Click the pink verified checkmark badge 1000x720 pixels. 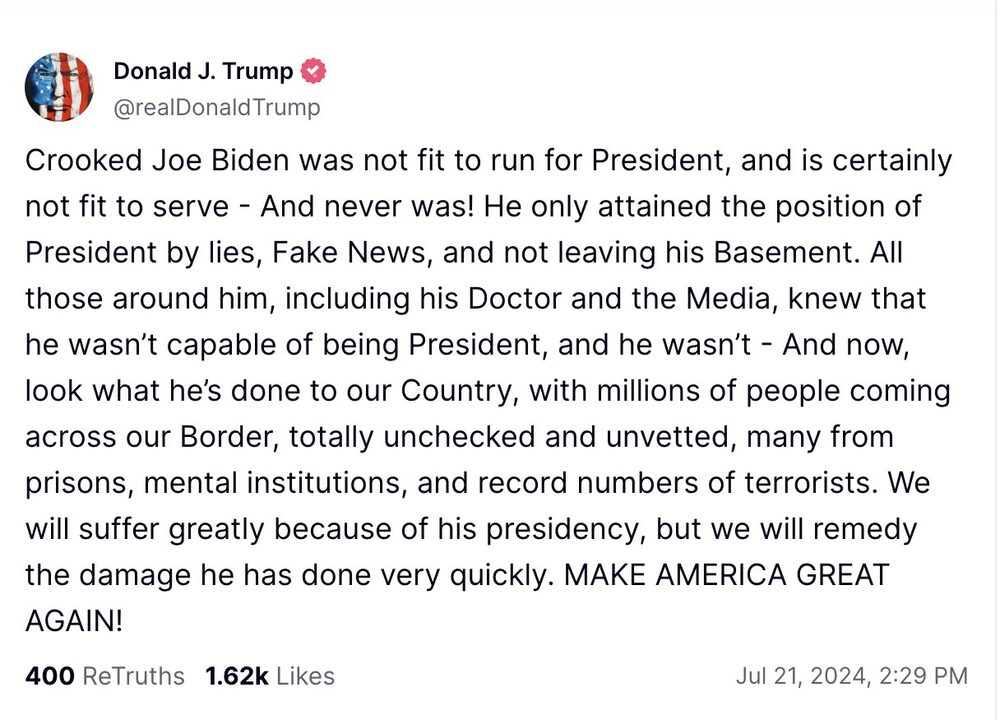(313, 70)
